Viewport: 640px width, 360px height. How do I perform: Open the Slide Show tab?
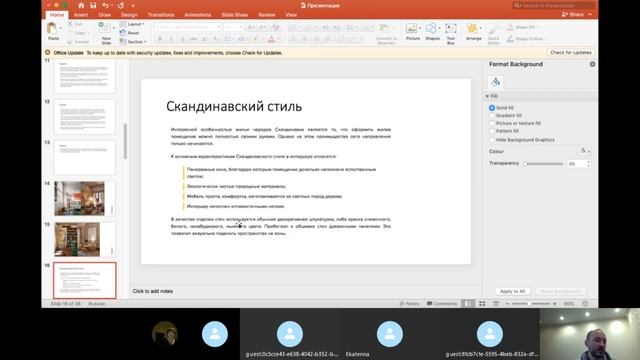[235, 15]
